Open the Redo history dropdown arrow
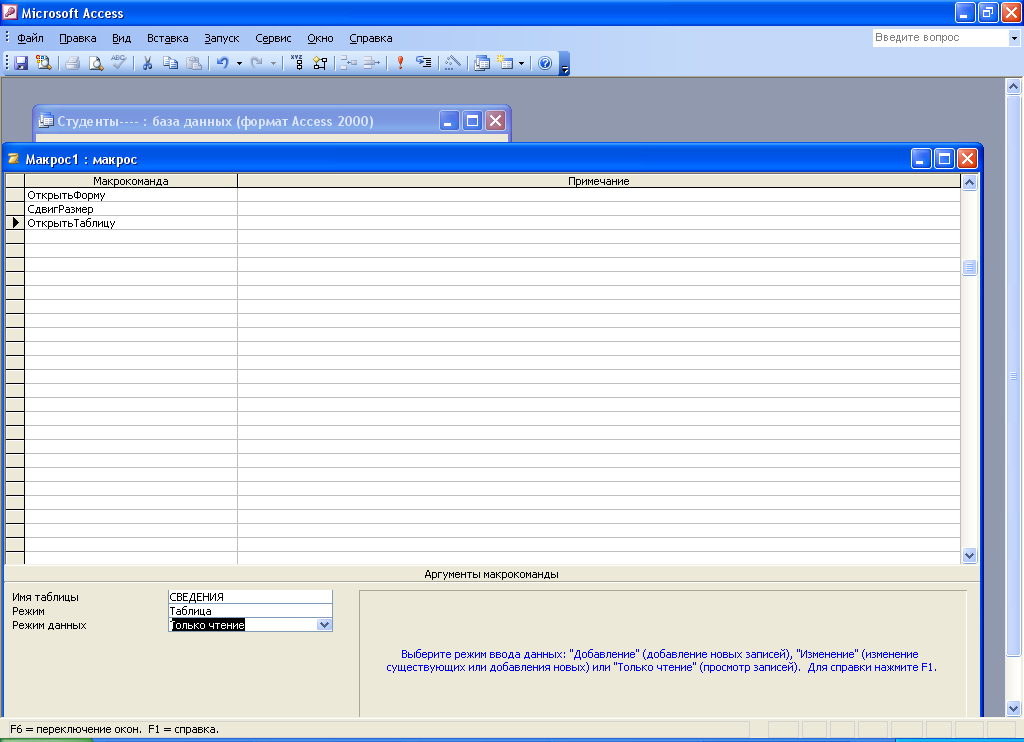The height and width of the screenshot is (742, 1024). (x=273, y=63)
